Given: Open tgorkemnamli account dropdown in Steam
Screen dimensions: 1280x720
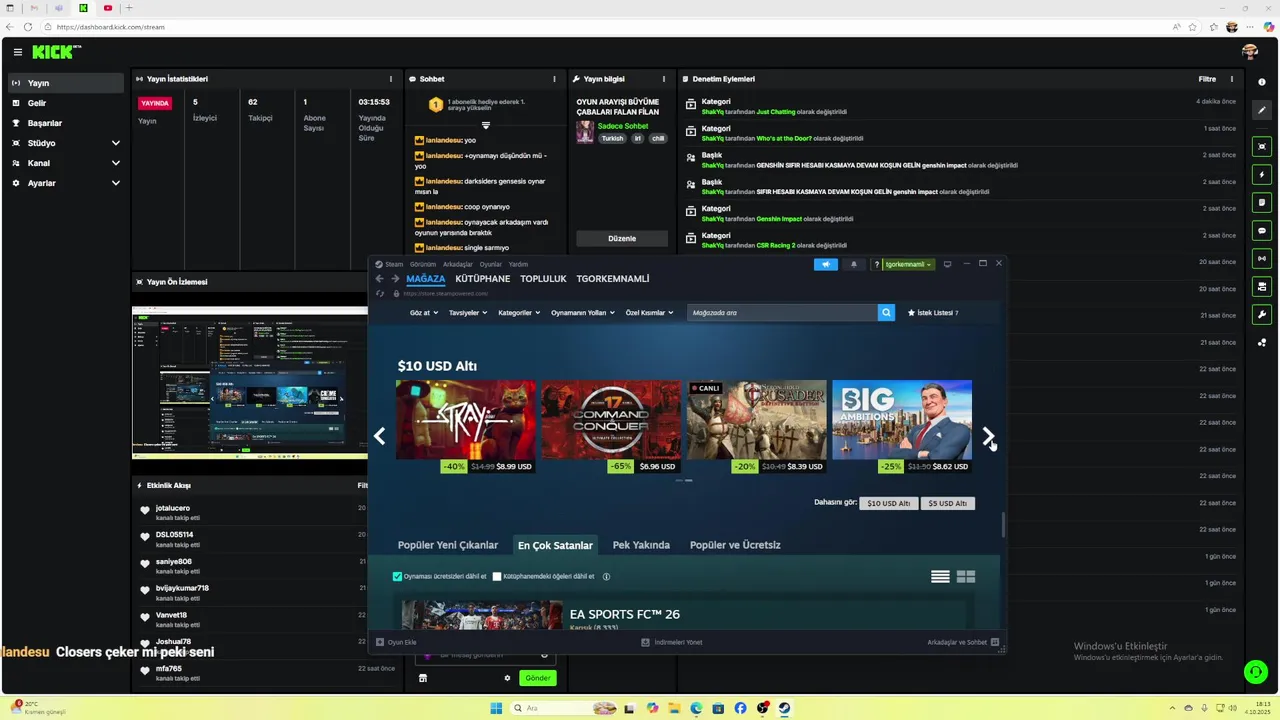Looking at the screenshot, I should 909,264.
